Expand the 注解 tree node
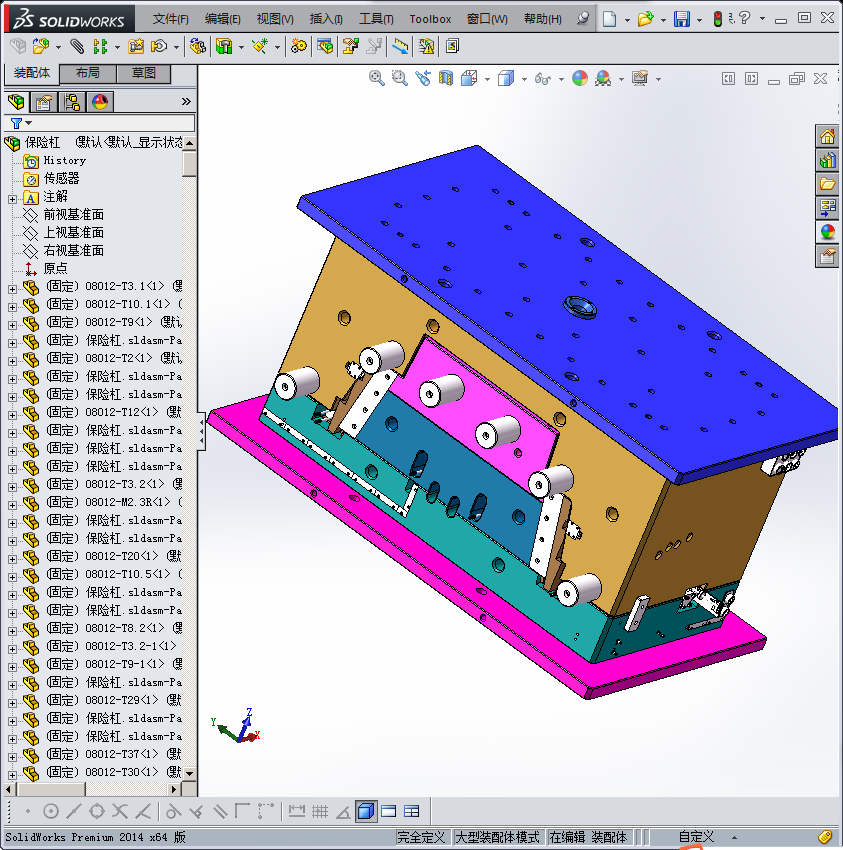Image resolution: width=843 pixels, height=850 pixels. tap(12, 199)
